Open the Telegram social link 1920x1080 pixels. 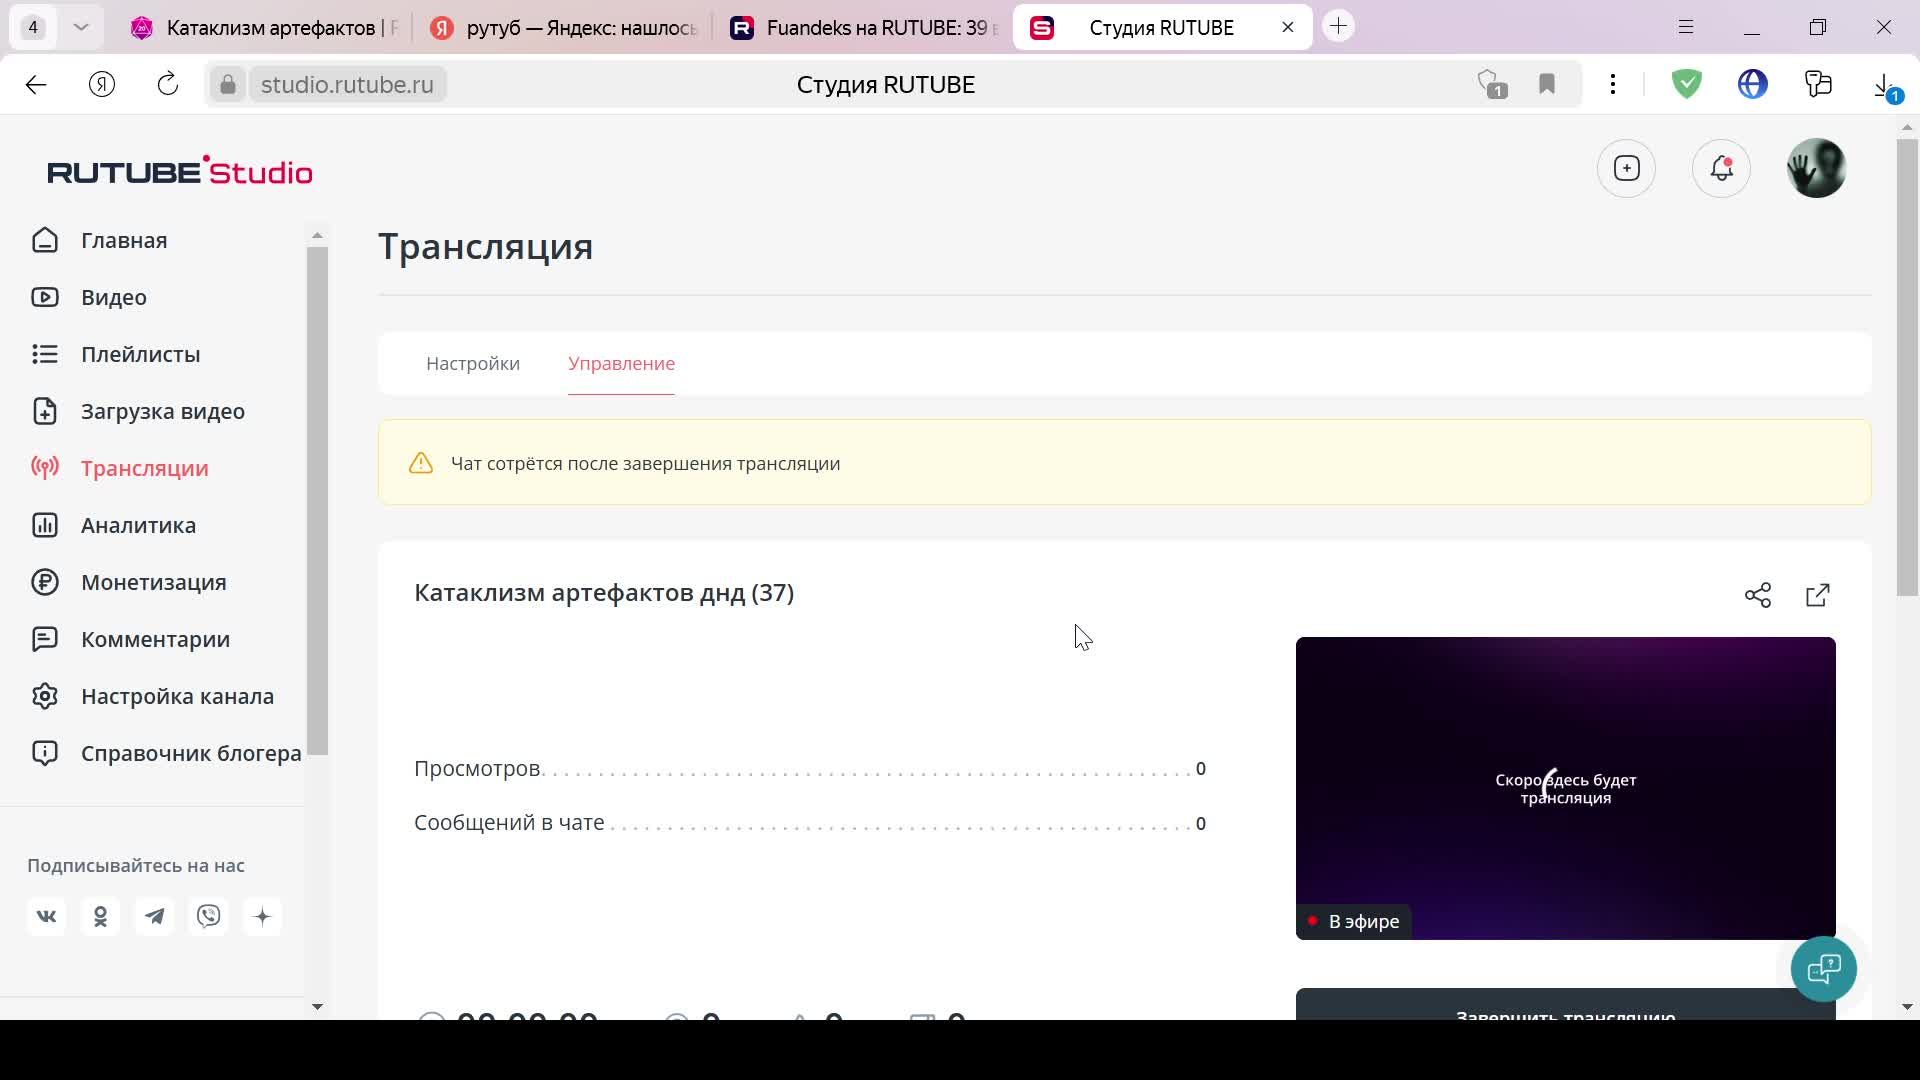coord(155,916)
